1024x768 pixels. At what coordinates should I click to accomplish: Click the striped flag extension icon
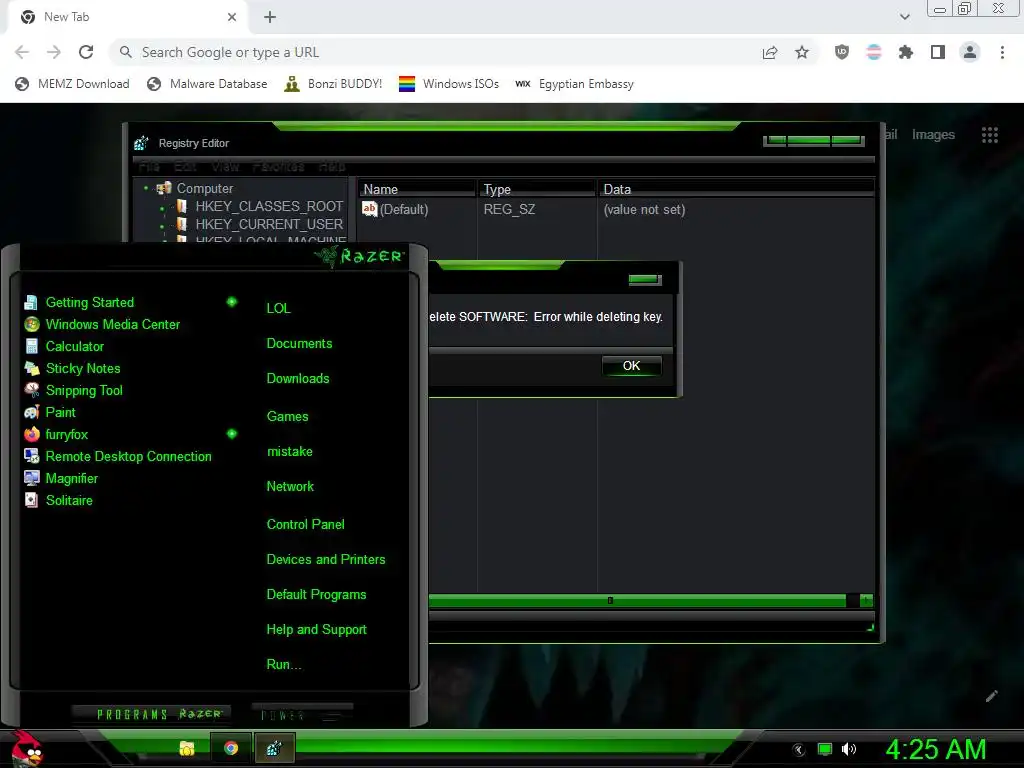874,52
